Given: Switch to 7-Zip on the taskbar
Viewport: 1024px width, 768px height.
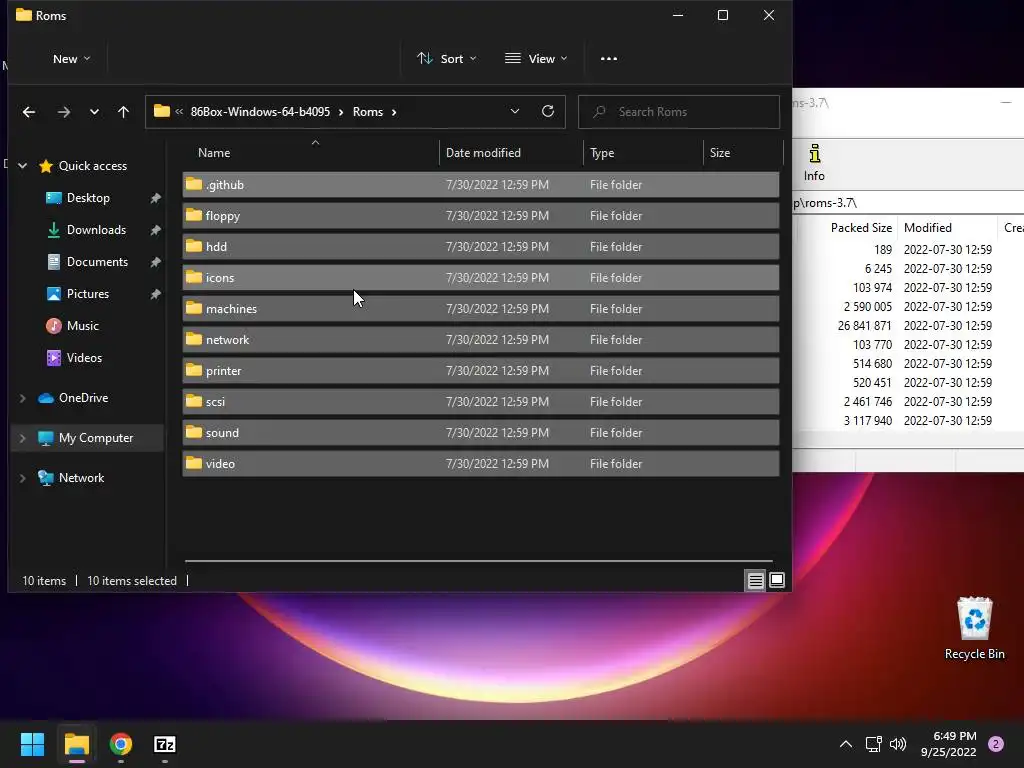Looking at the screenshot, I should 165,744.
